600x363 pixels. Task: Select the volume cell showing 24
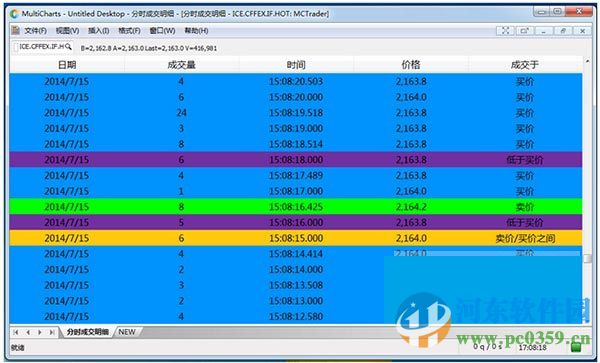click(181, 113)
